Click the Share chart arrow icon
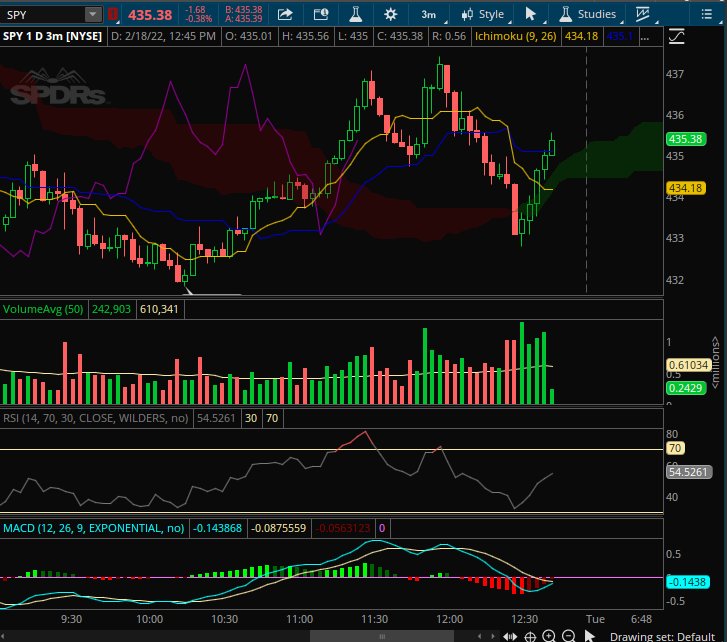Screen dimensions: 727x642 [x=285, y=14]
